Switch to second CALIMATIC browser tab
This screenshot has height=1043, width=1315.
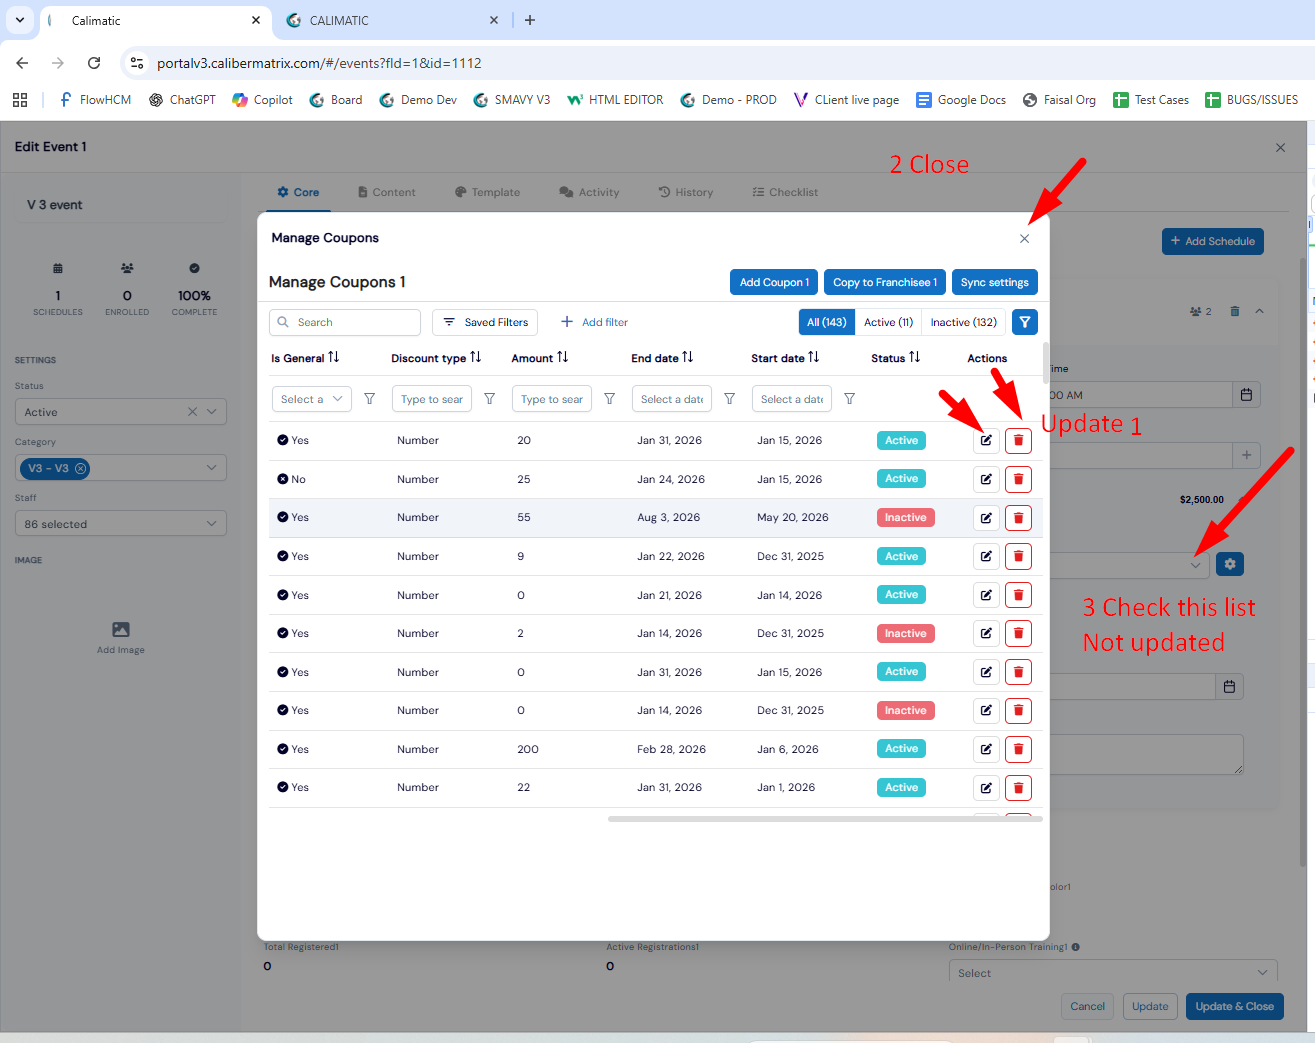(392, 20)
